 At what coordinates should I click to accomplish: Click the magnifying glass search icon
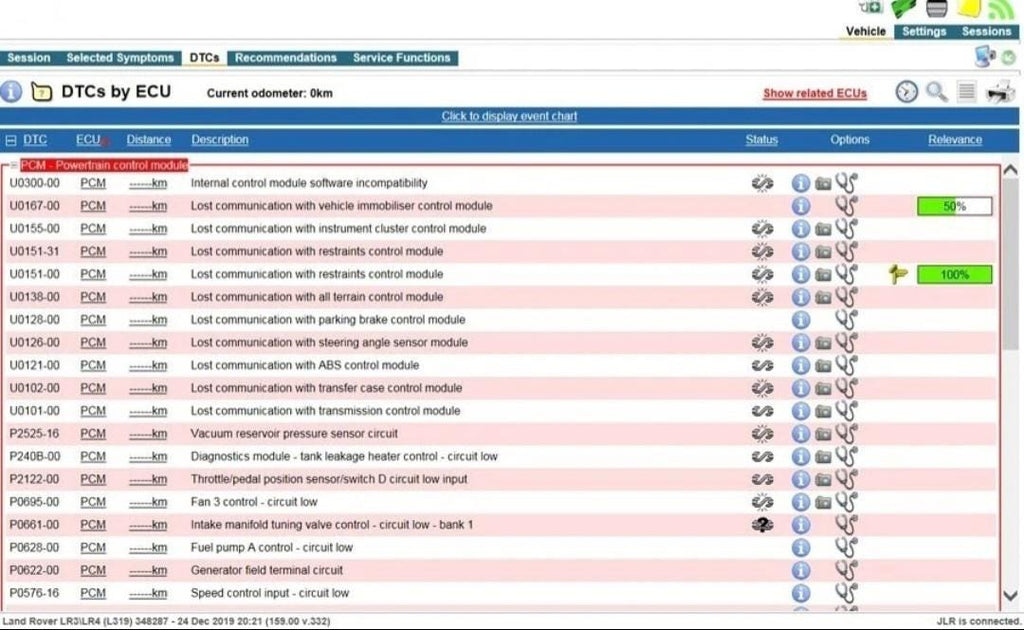point(936,92)
